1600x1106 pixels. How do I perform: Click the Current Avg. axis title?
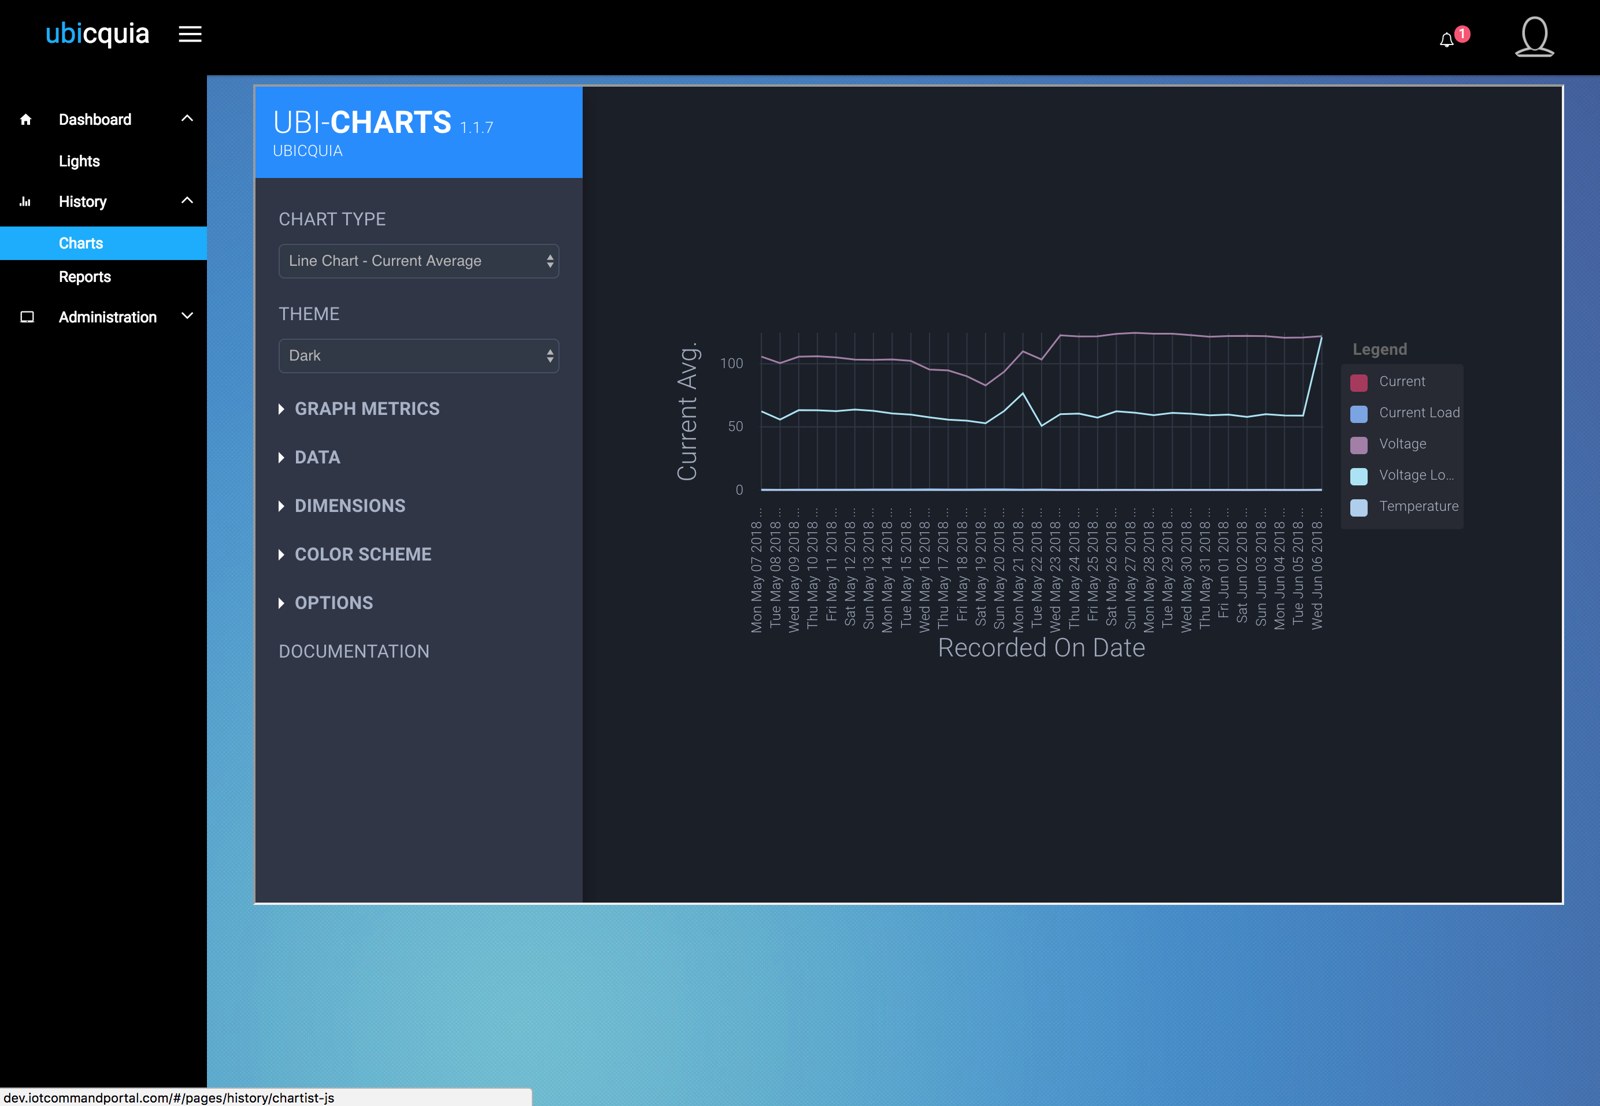coord(687,412)
